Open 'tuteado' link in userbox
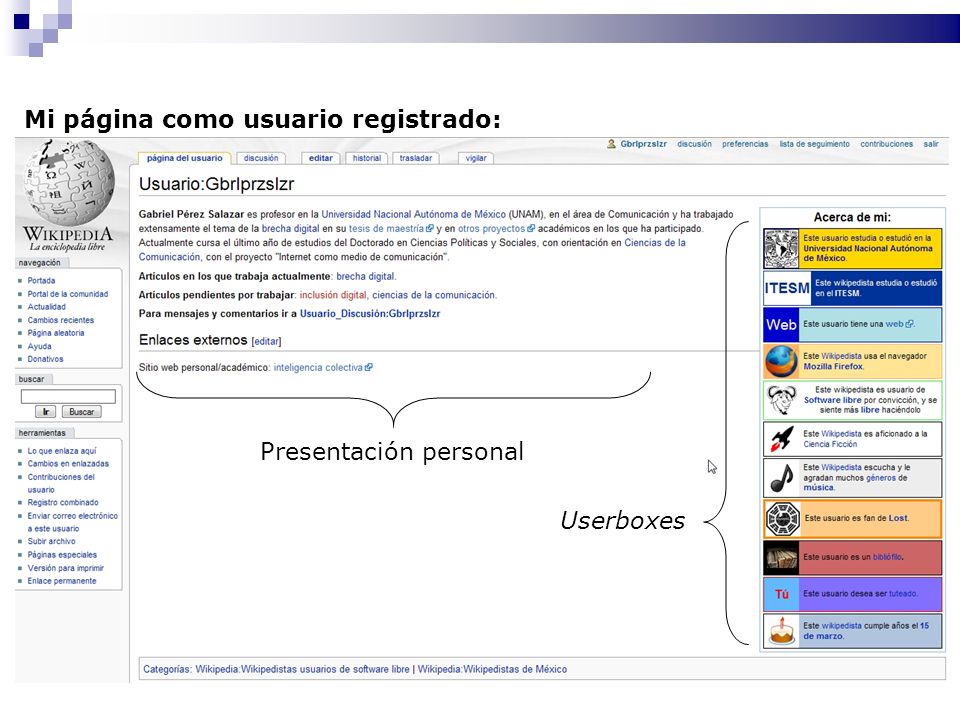960x720 pixels. coord(902,594)
